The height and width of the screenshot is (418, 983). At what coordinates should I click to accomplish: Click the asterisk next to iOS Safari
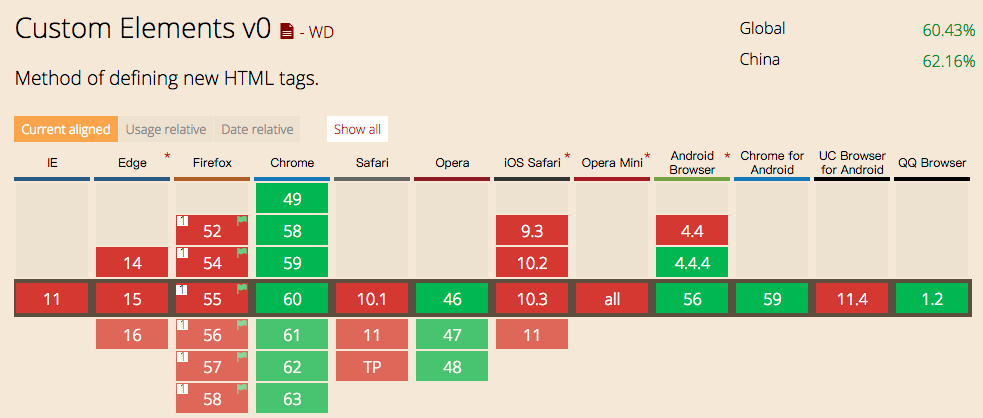pos(567,156)
